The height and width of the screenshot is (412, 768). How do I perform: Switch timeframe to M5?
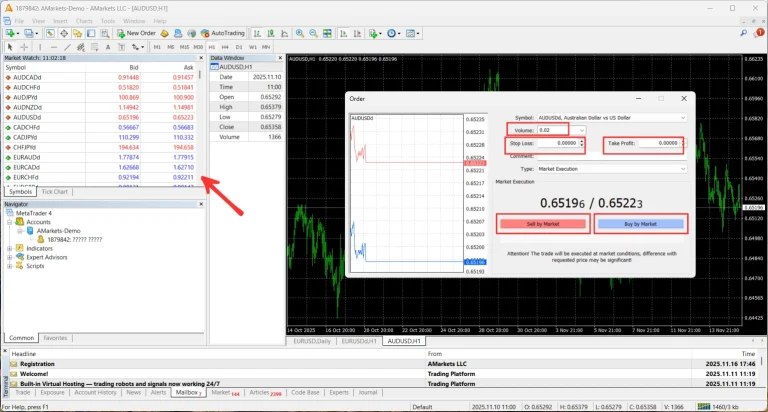(x=171, y=47)
